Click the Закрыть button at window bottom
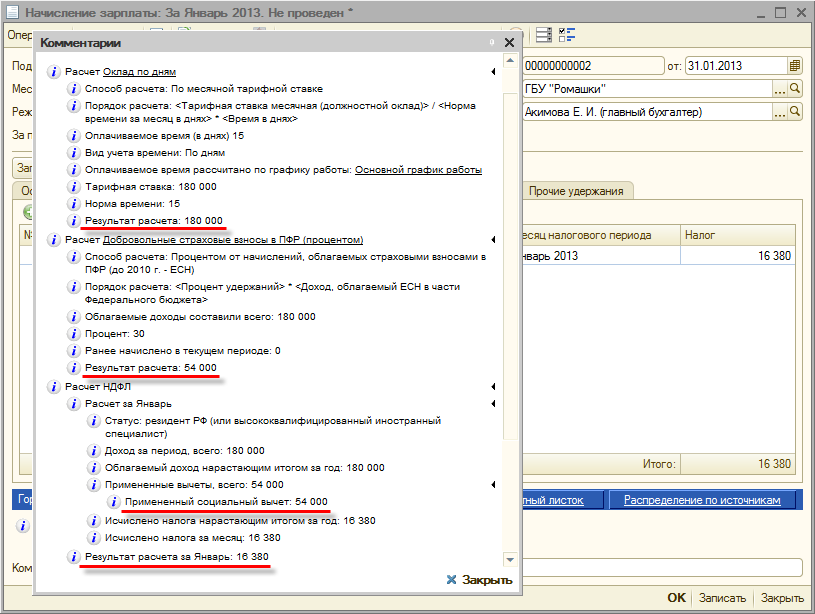815x614 pixels. pos(782,598)
